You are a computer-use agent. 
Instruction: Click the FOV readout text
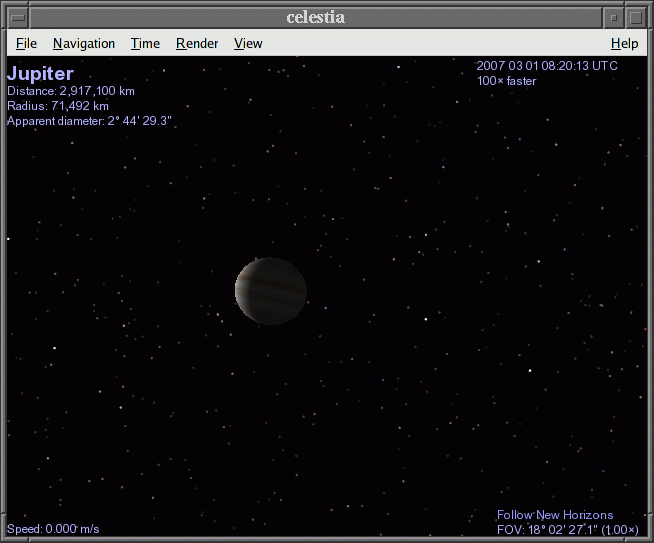567,529
